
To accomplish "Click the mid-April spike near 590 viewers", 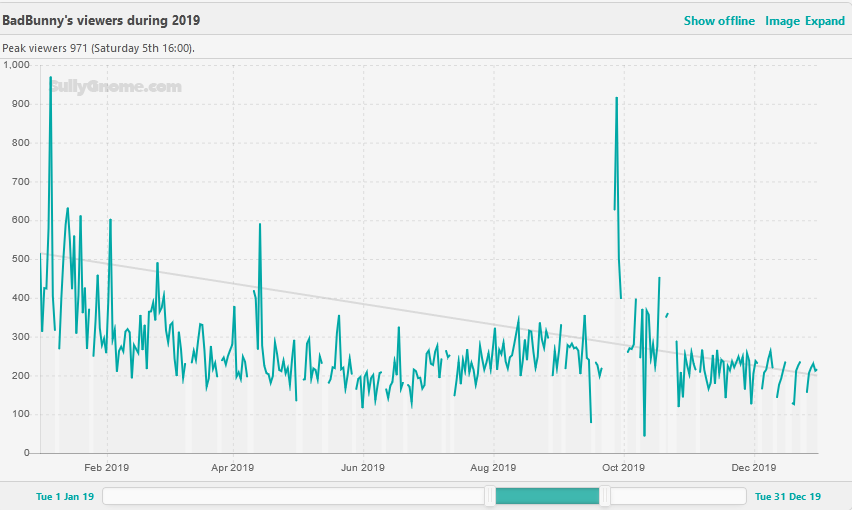I will [260, 224].
